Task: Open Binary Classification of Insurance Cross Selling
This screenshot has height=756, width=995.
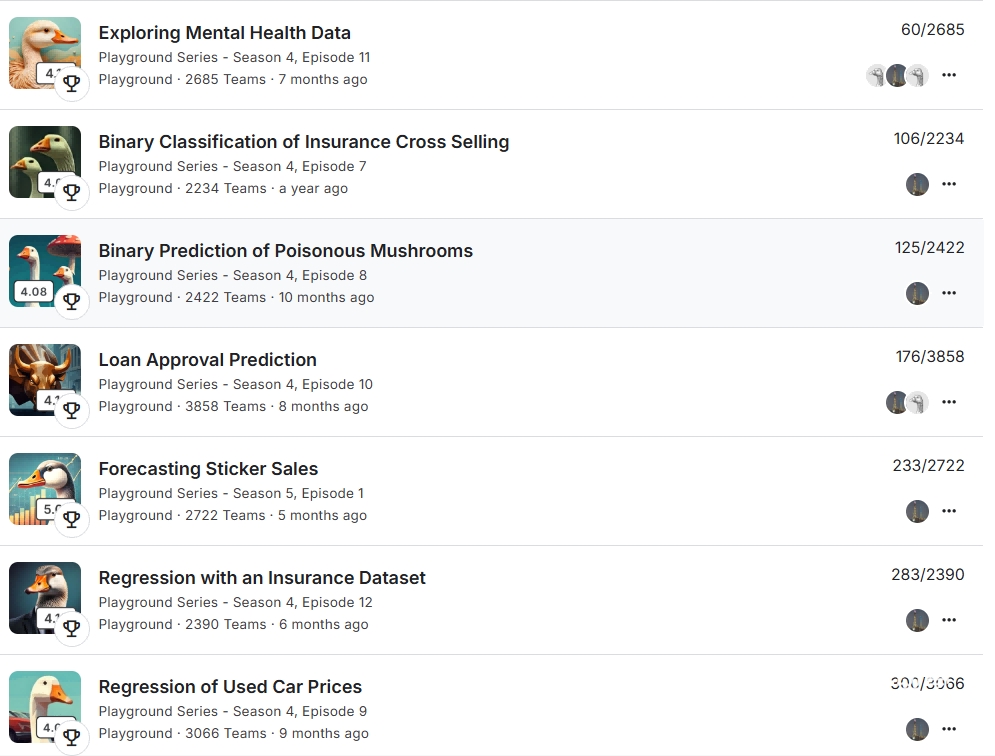Action: [x=303, y=142]
